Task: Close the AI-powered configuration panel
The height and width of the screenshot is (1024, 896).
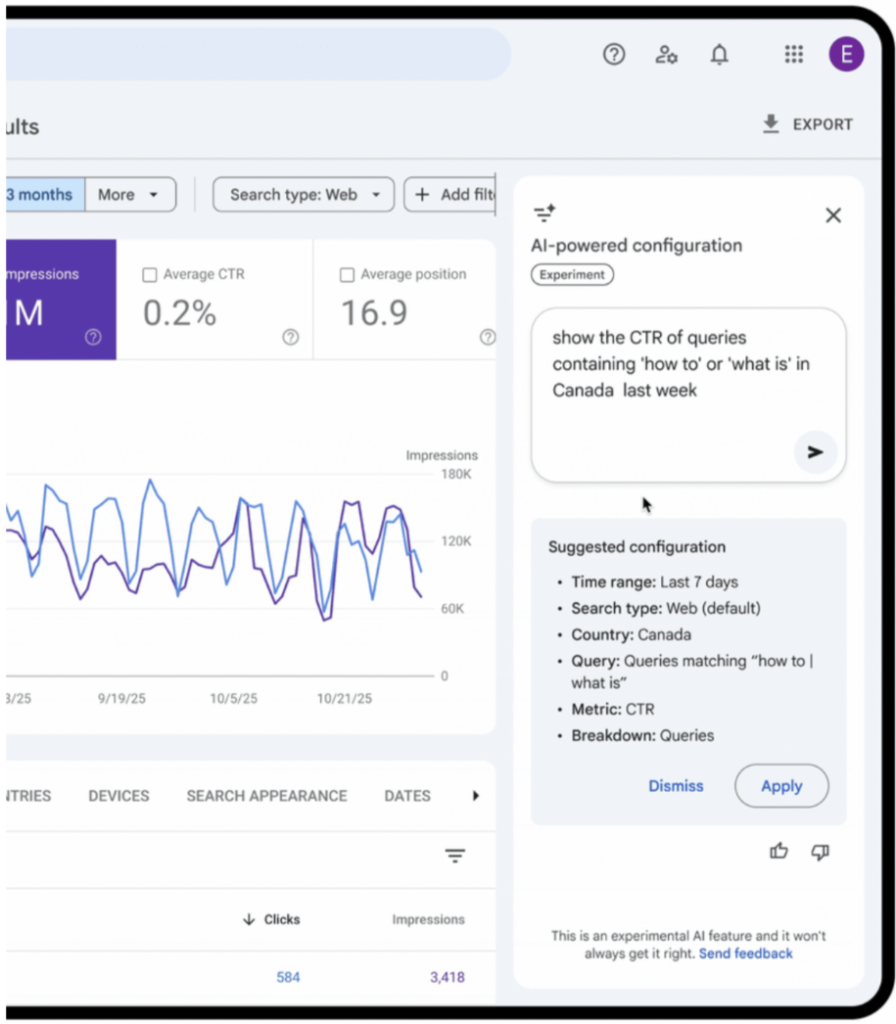Action: pyautogui.click(x=833, y=215)
